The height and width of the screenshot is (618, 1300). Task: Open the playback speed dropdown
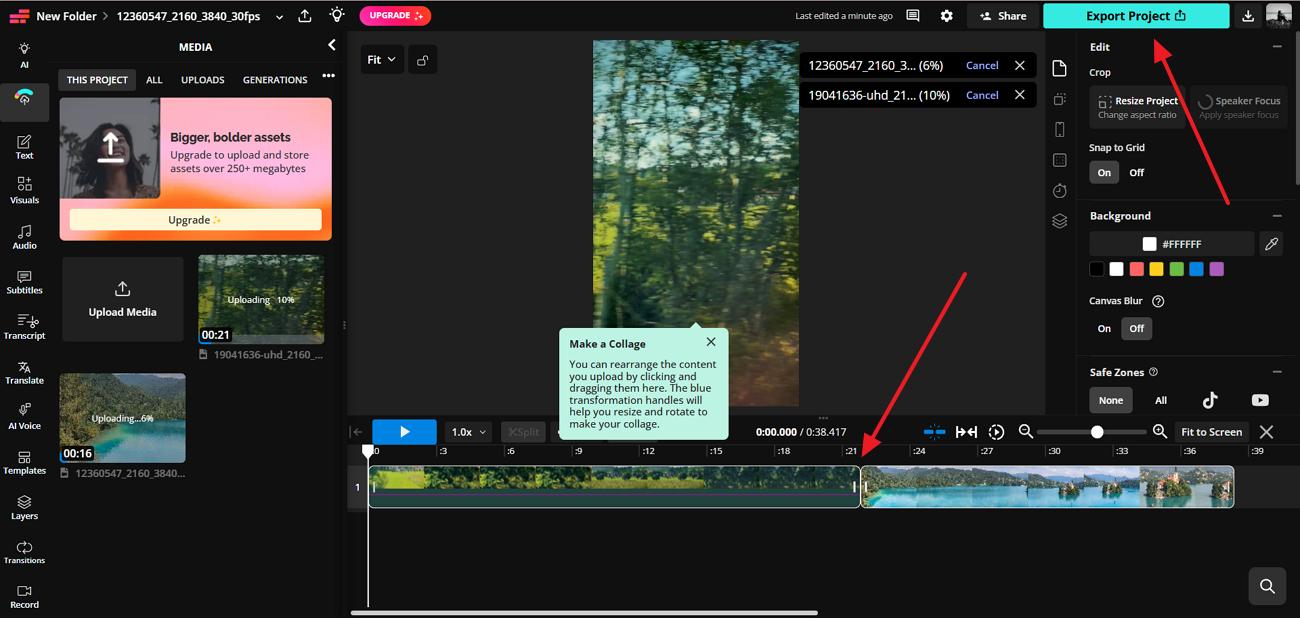click(466, 431)
